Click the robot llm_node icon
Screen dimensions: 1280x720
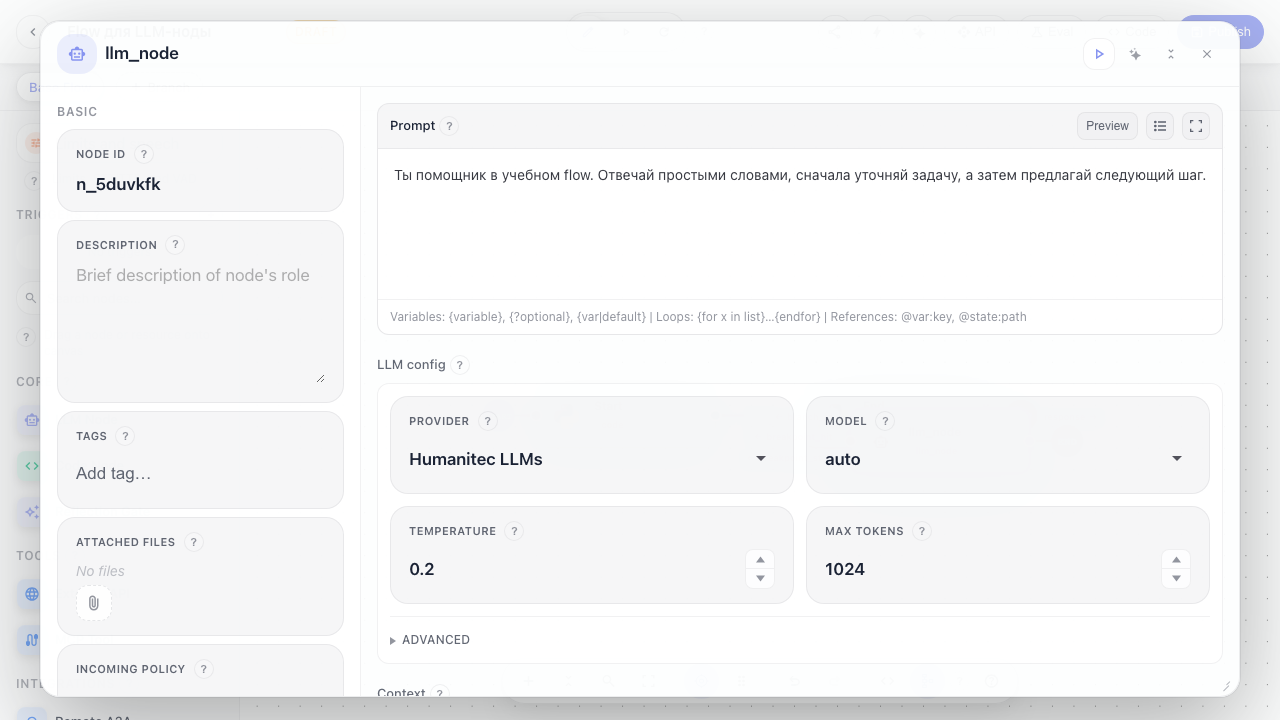(x=77, y=54)
